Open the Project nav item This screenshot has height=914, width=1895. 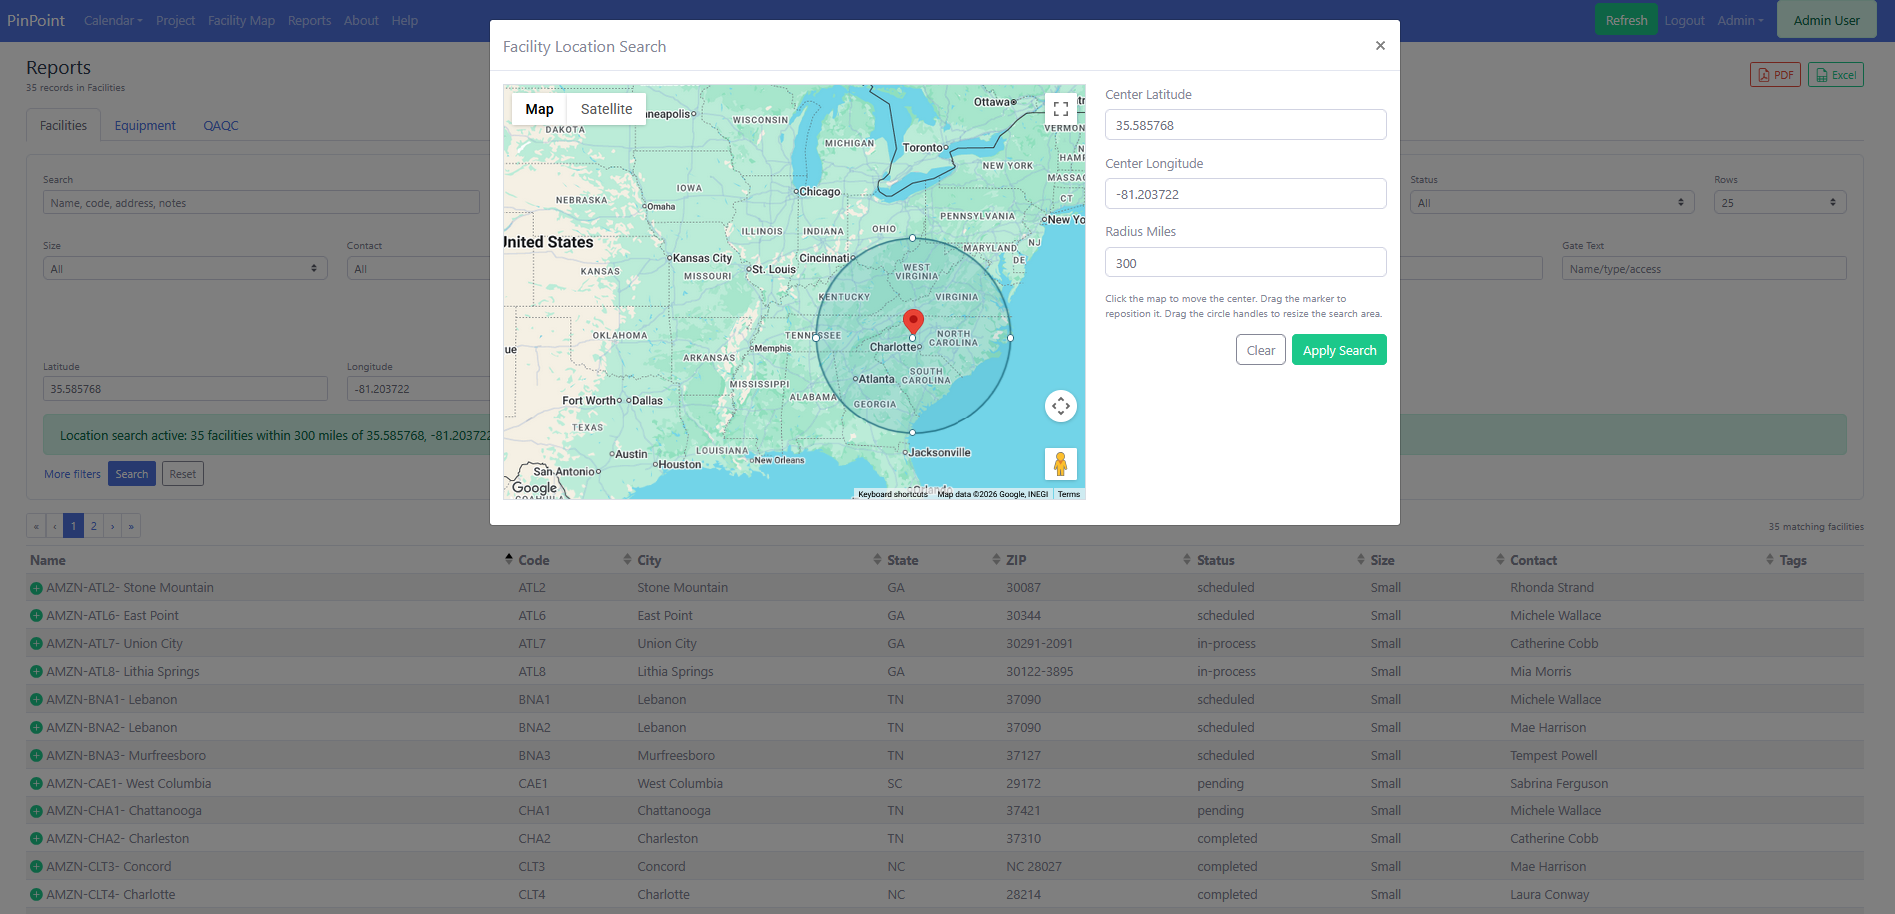coord(175,20)
